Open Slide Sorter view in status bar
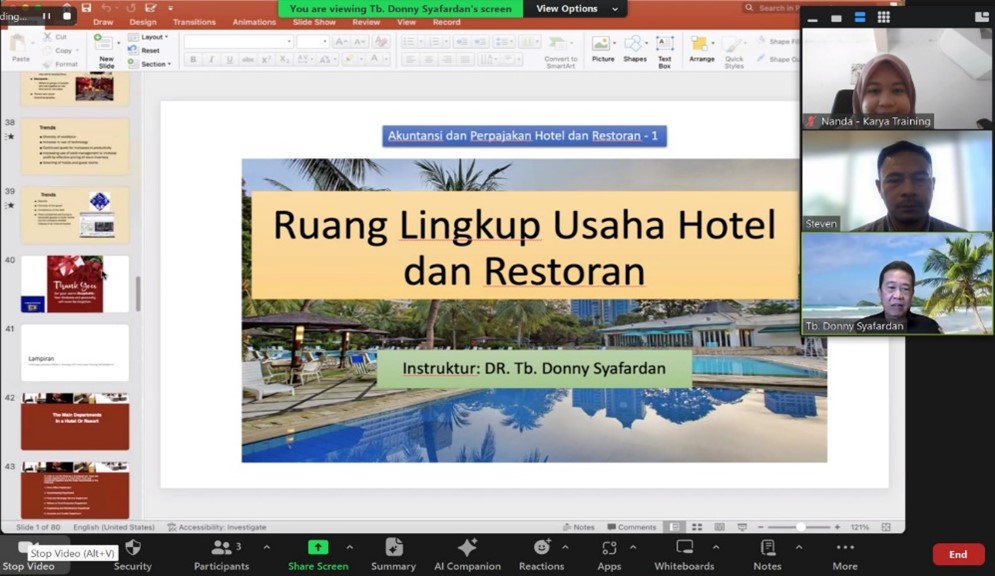This screenshot has height=576, width=995. [x=697, y=527]
